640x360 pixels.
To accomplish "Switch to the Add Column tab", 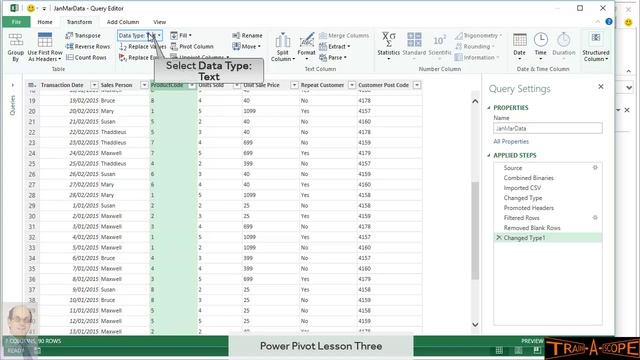I will click(123, 22).
